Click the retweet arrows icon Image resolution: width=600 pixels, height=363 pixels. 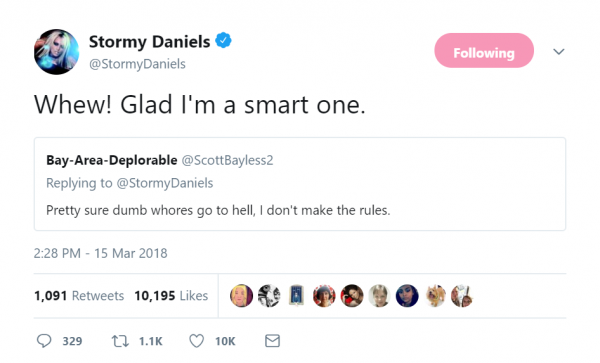pos(120,341)
